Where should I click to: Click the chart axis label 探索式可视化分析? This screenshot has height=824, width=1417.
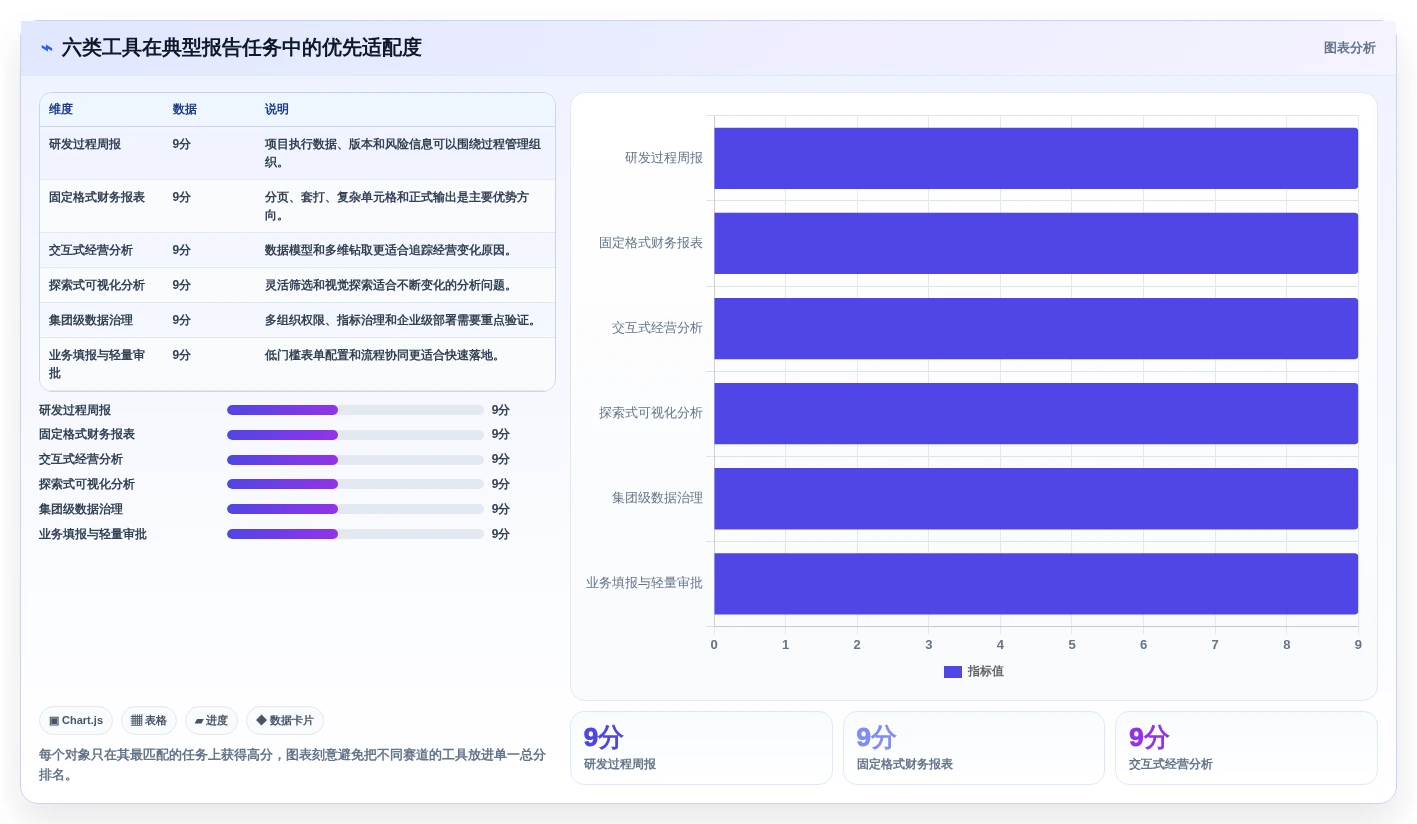tap(651, 413)
